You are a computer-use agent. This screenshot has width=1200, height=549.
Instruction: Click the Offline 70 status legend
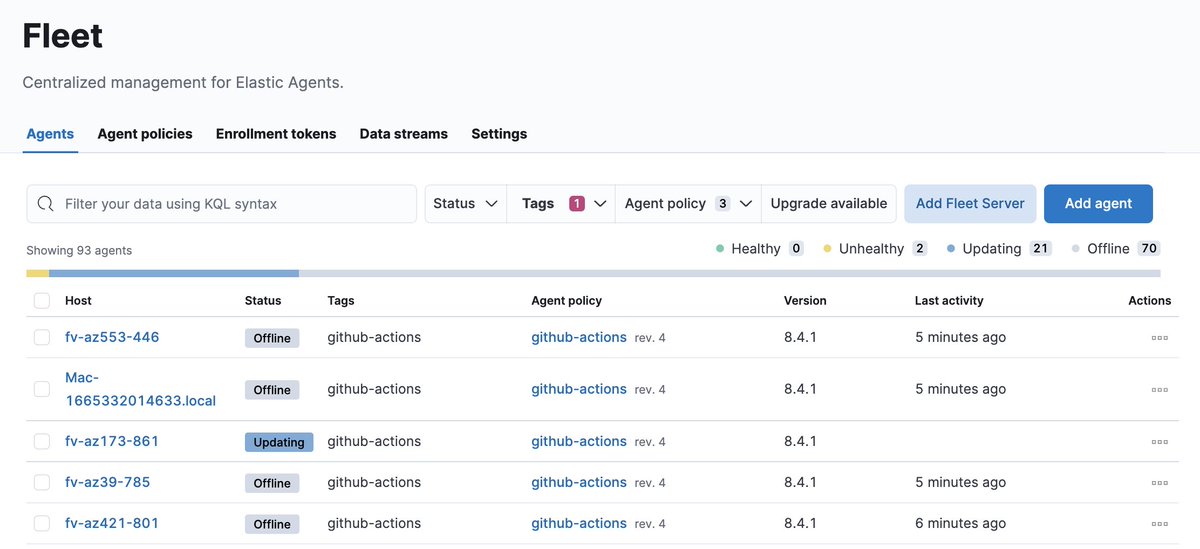point(1116,248)
